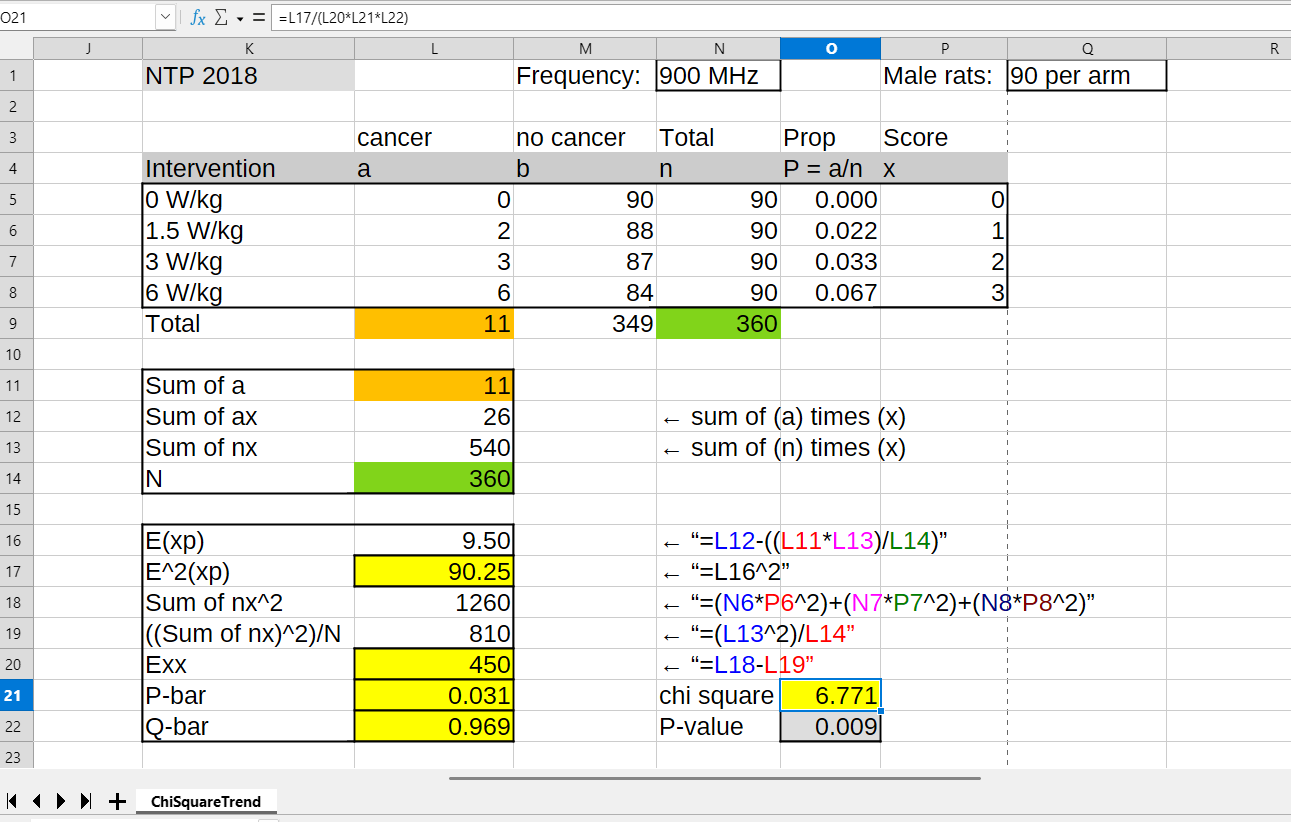The width and height of the screenshot is (1291, 822).
Task: Jump to the last sheet arrow
Action: pos(86,801)
